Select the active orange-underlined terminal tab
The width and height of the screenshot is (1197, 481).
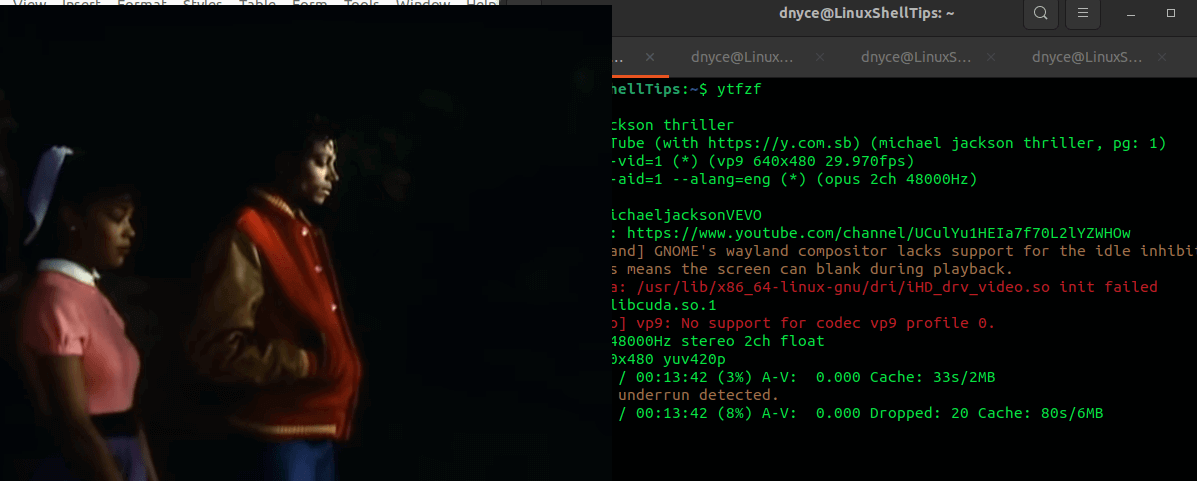click(x=640, y=57)
